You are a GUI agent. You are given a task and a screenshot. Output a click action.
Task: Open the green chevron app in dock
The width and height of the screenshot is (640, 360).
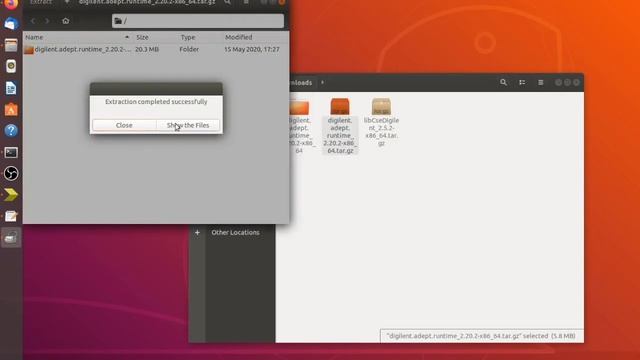pos(11,195)
